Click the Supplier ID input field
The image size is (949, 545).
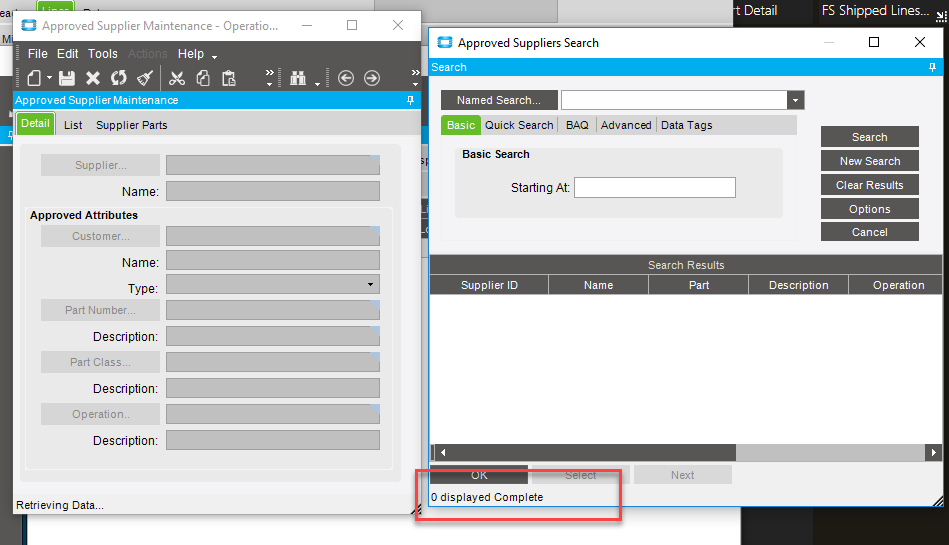coord(273,165)
